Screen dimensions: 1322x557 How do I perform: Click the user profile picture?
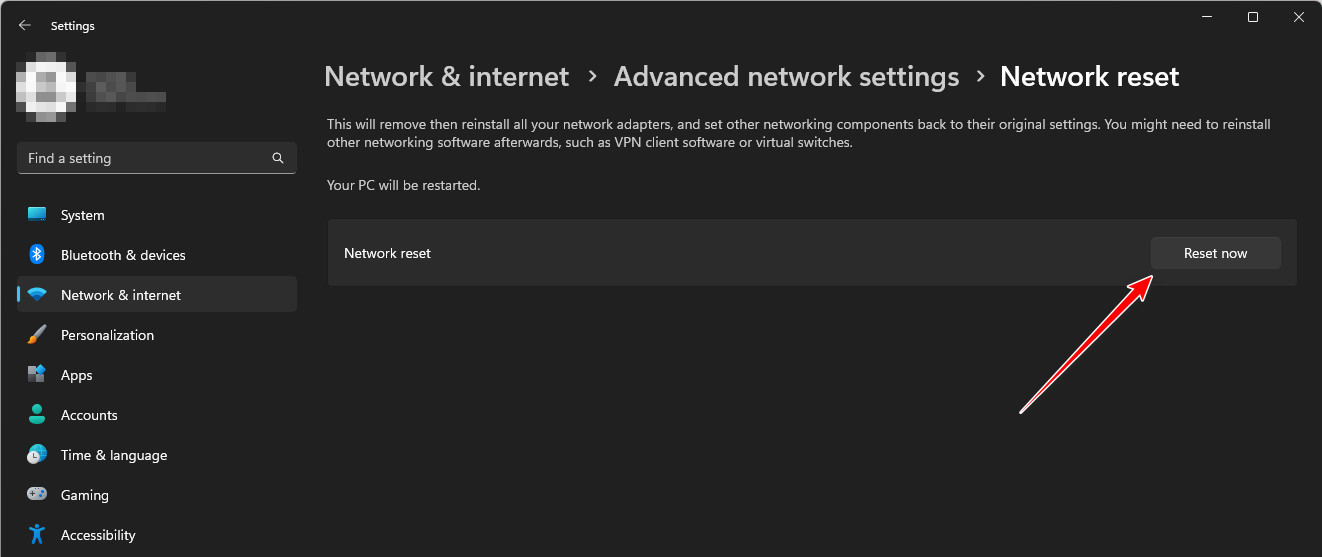coord(46,88)
